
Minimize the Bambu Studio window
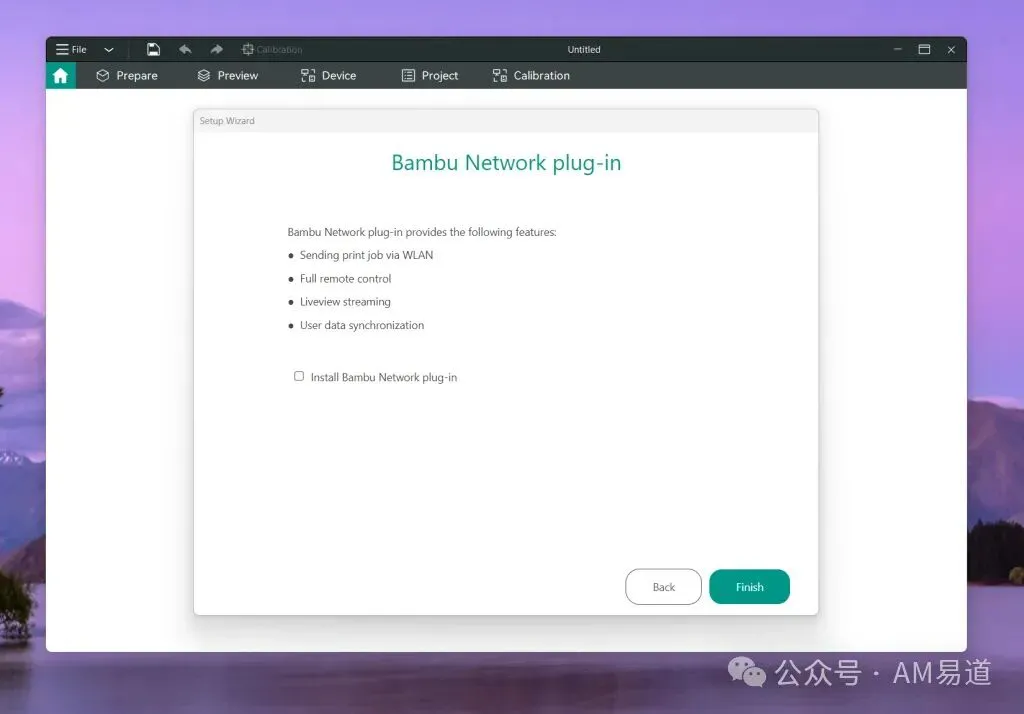(898, 49)
